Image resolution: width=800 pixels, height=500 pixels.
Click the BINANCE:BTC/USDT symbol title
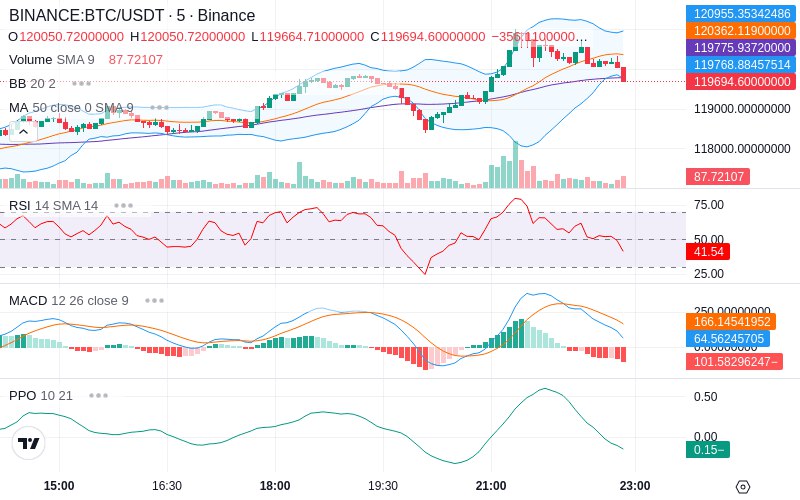[x=132, y=15]
